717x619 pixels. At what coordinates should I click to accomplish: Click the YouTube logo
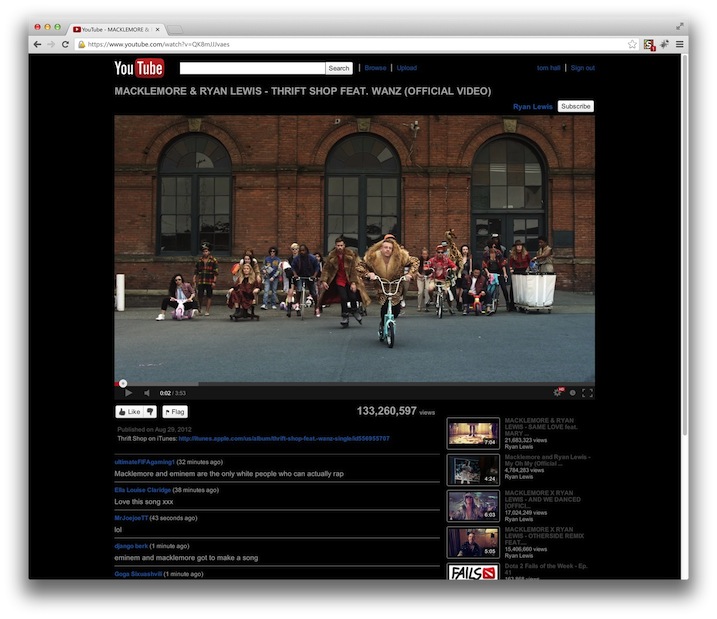click(x=139, y=68)
